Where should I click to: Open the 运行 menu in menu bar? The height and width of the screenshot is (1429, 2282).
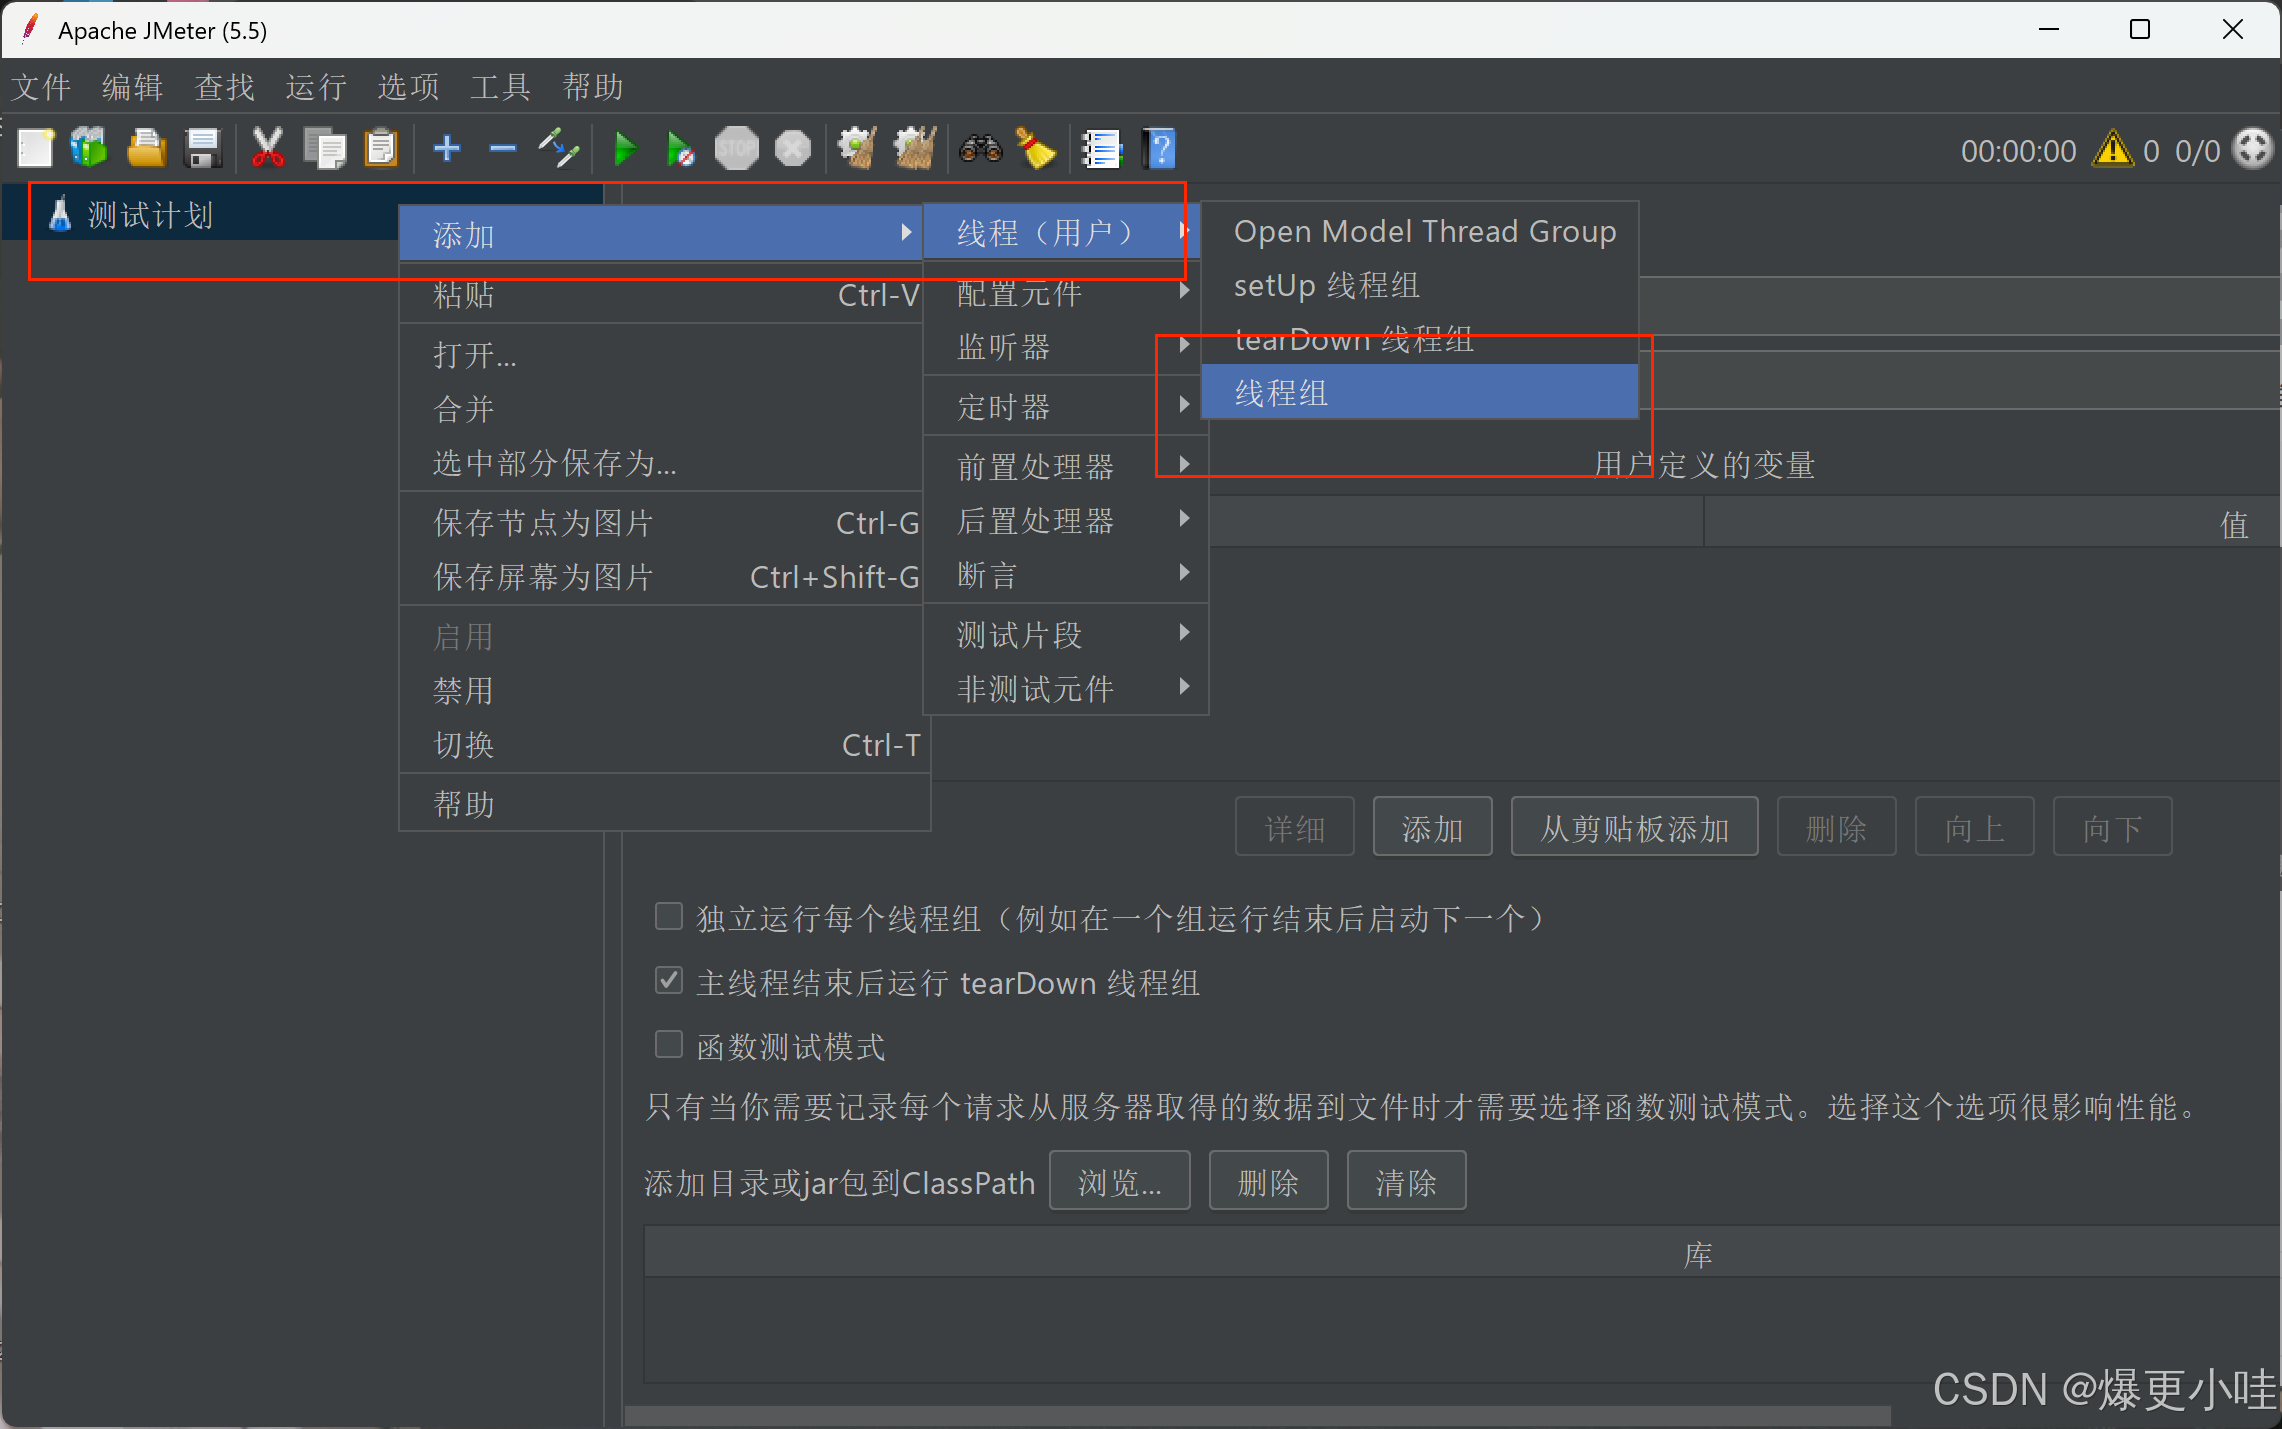pos(316,87)
